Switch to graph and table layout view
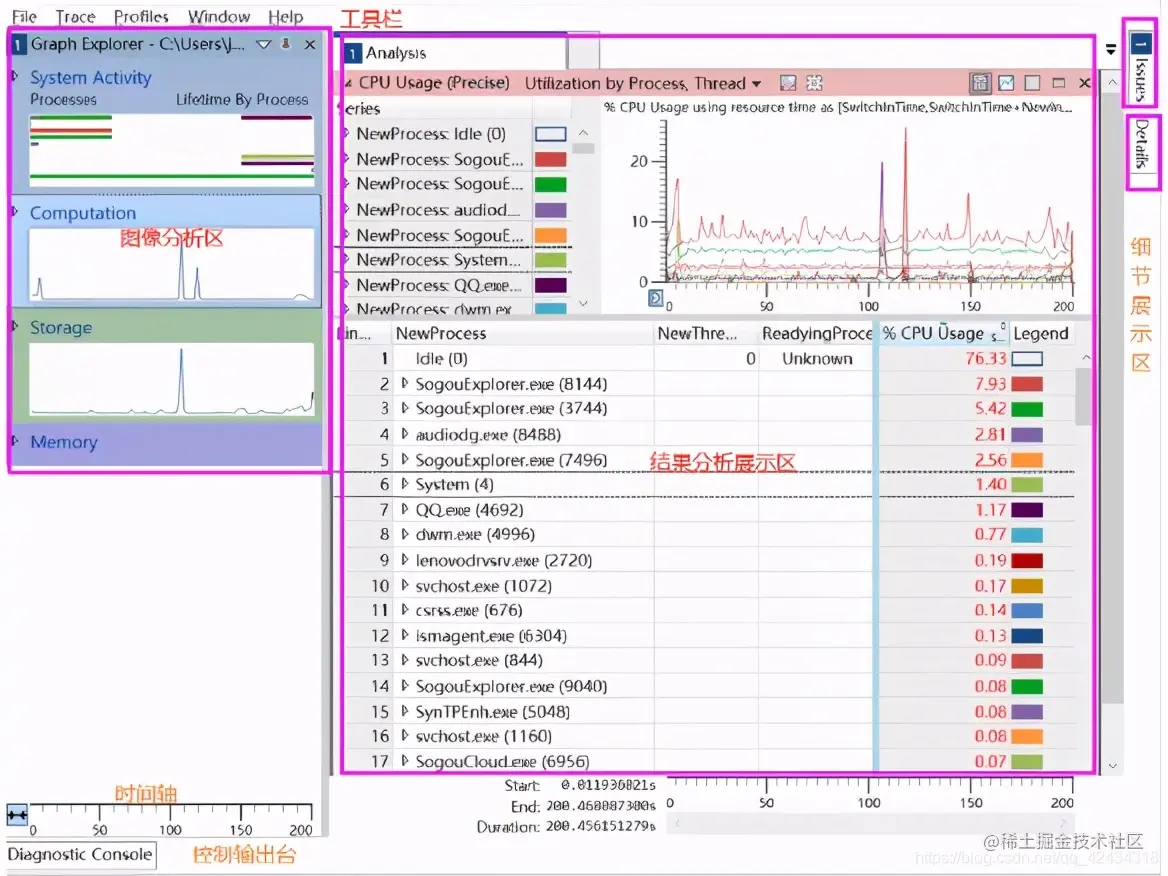Viewport: 1168px width, 876px height. (x=980, y=83)
